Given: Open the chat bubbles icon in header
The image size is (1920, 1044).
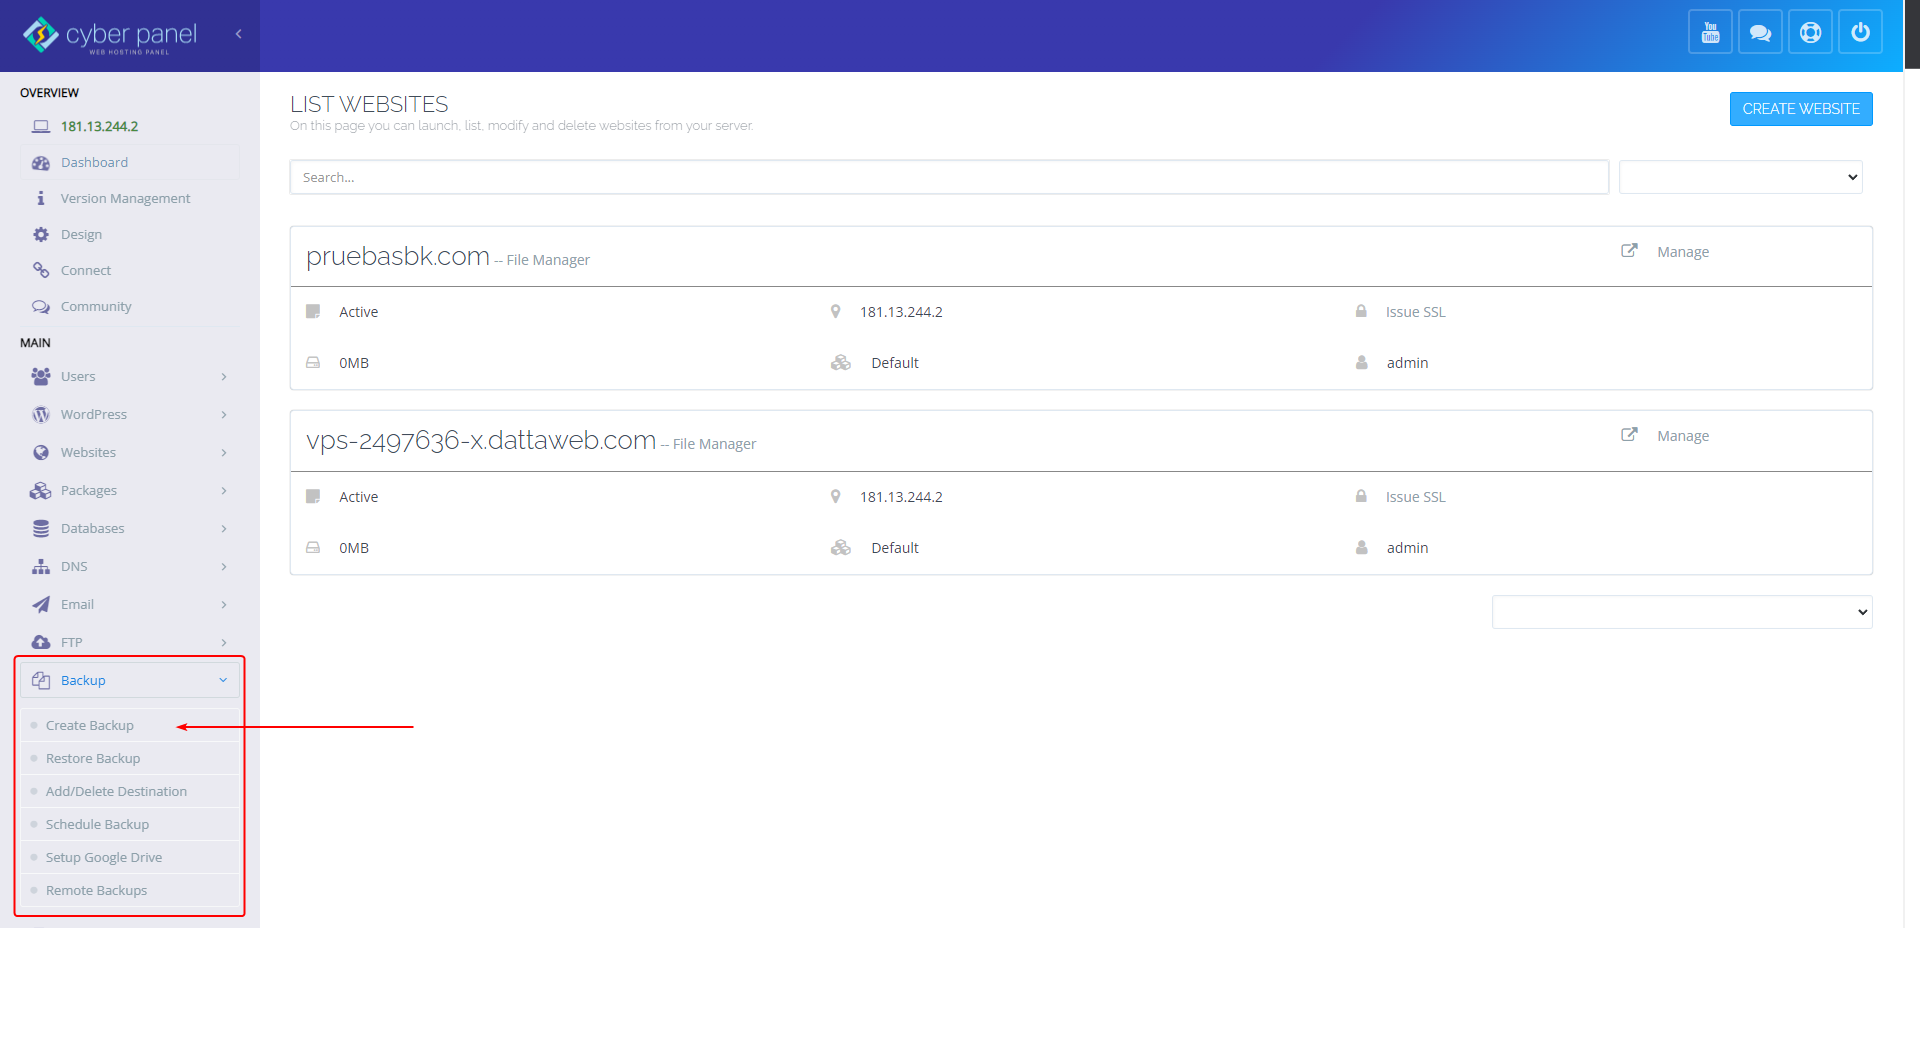Looking at the screenshot, I should click(1760, 32).
